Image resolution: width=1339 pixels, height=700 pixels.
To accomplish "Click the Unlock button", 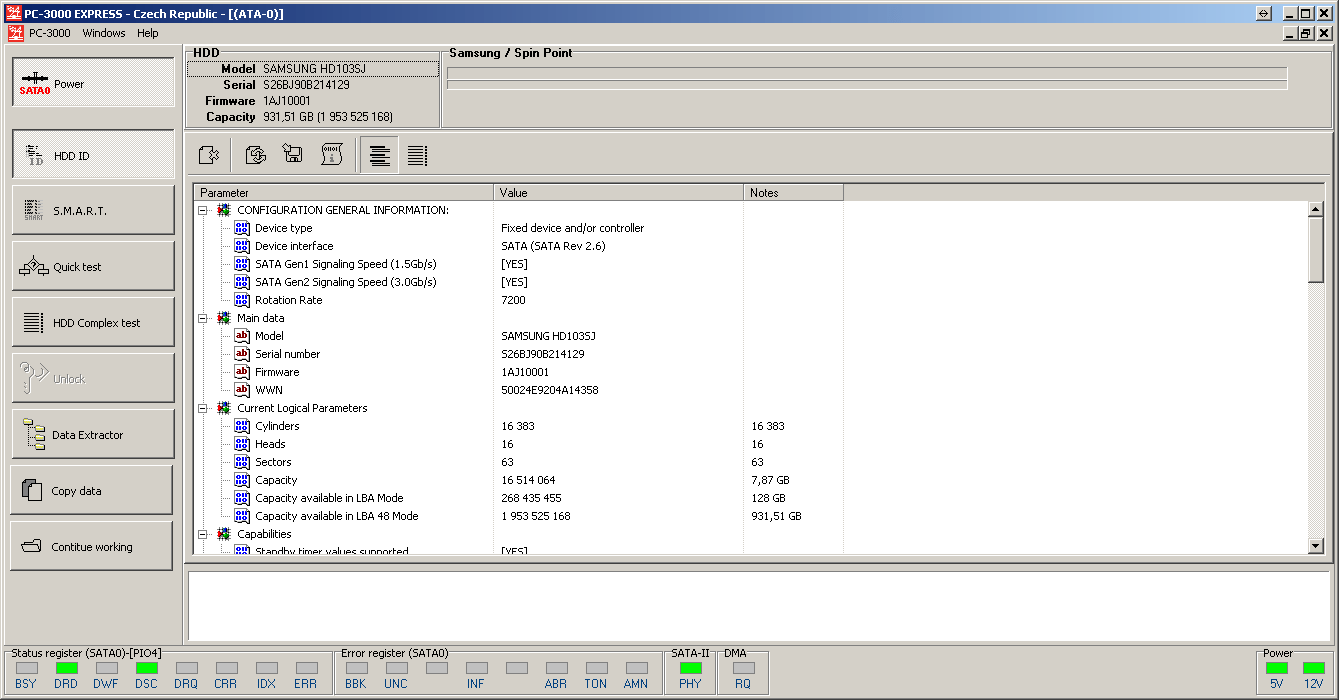I will (x=93, y=378).
